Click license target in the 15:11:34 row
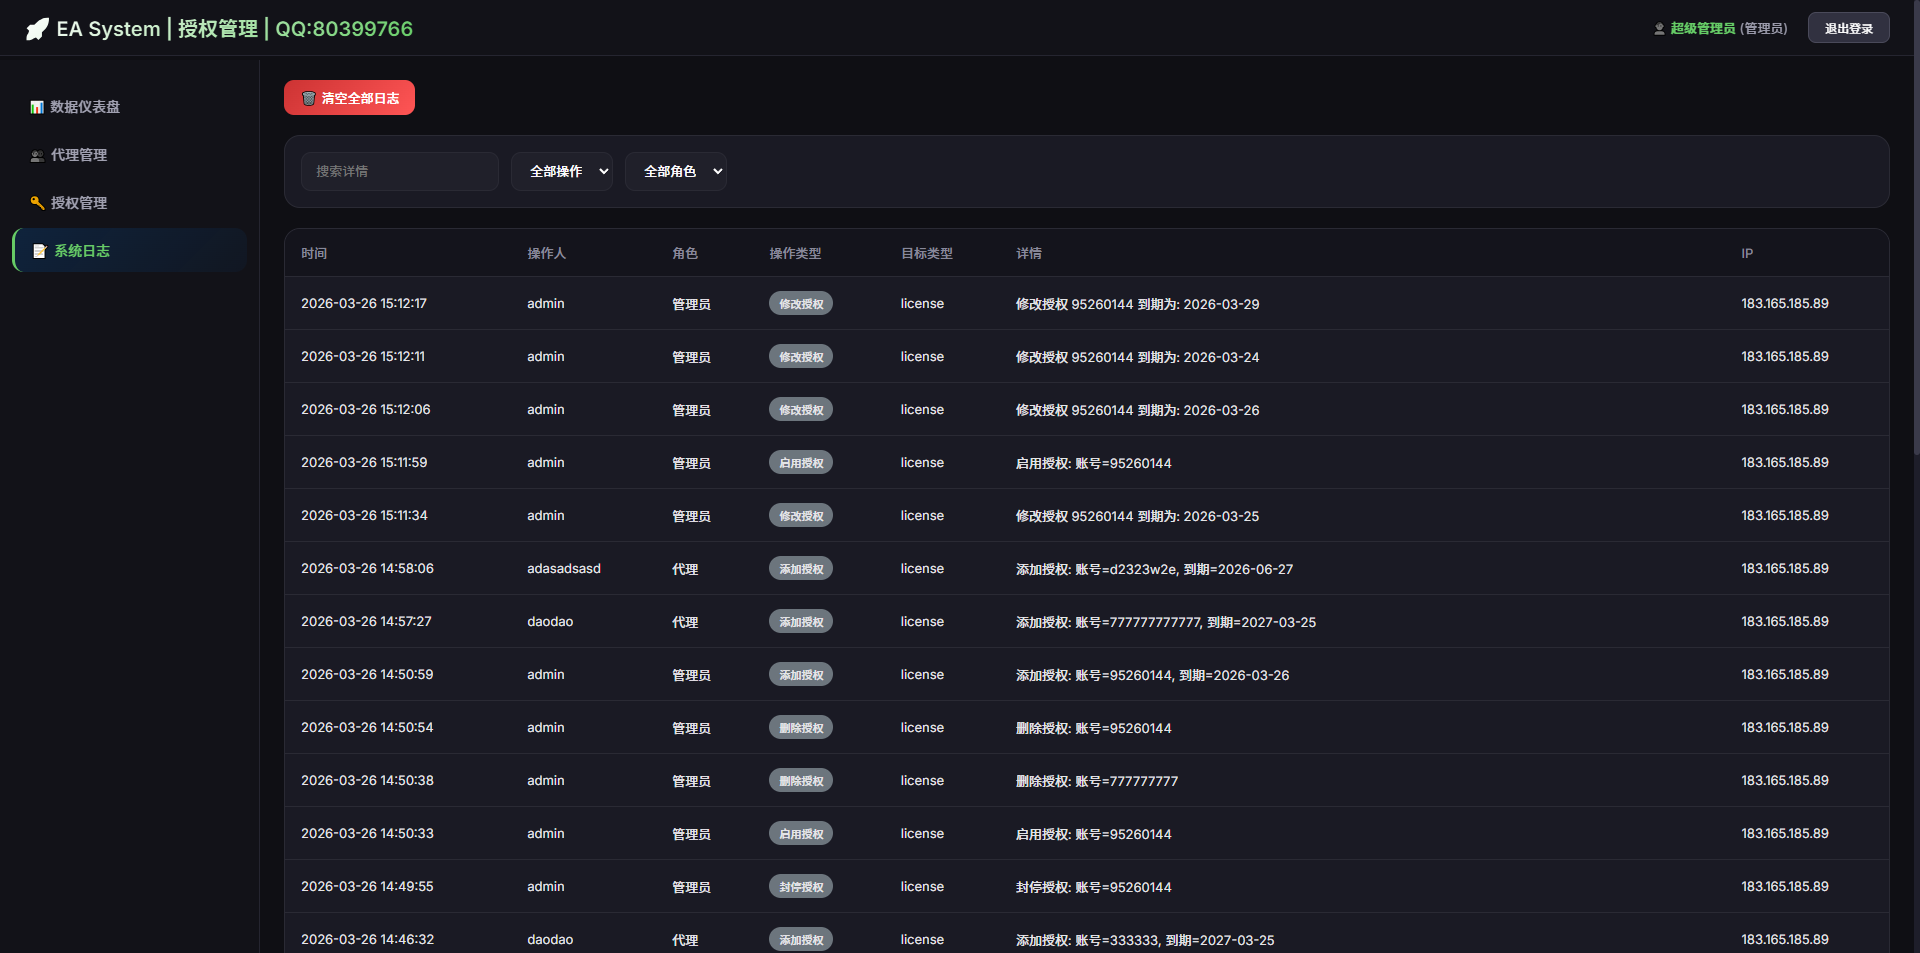Screen dimensions: 1920x953 (922, 515)
